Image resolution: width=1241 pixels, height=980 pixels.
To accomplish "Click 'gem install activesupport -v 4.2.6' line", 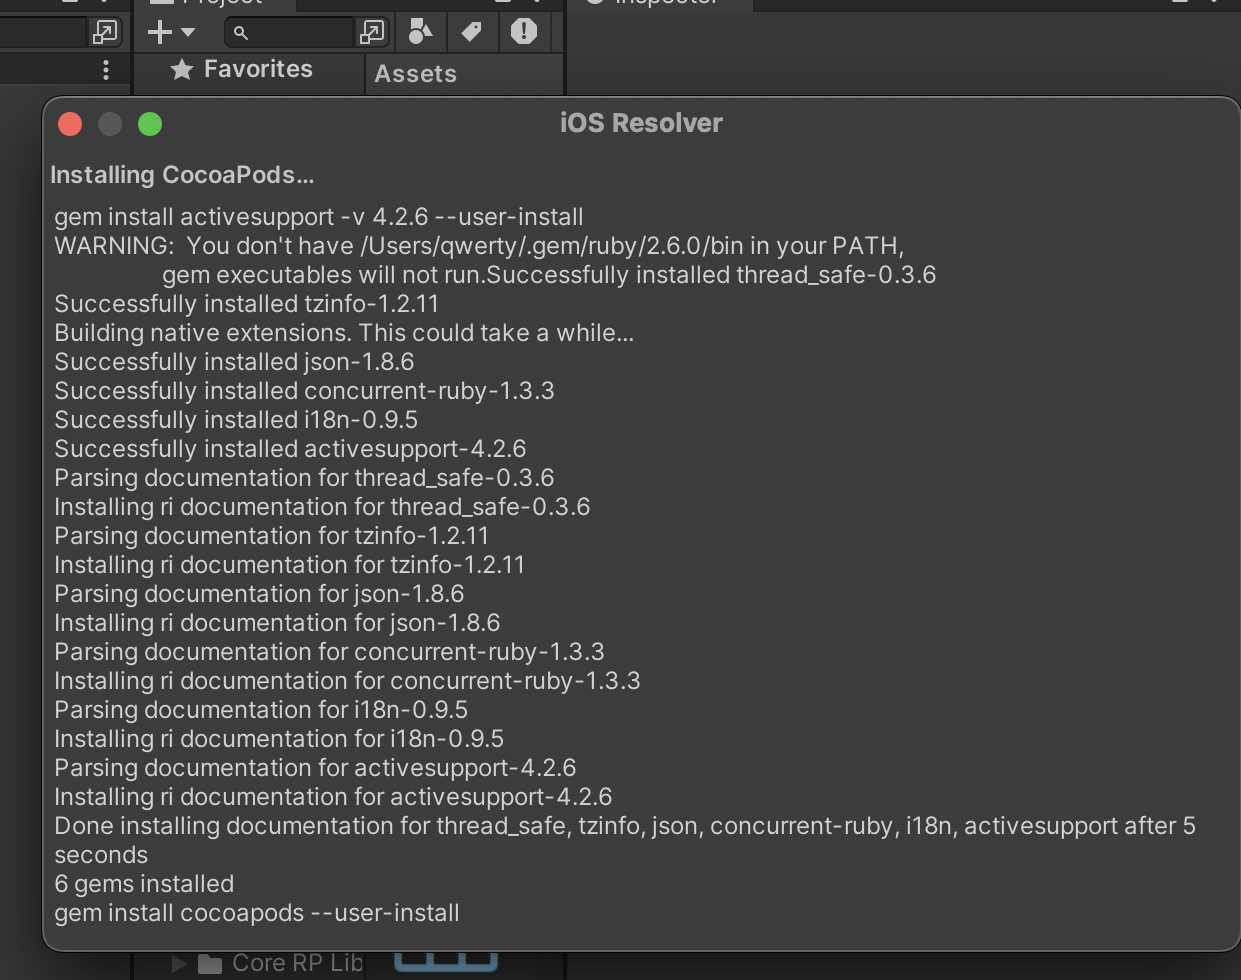I will pyautogui.click(x=319, y=217).
